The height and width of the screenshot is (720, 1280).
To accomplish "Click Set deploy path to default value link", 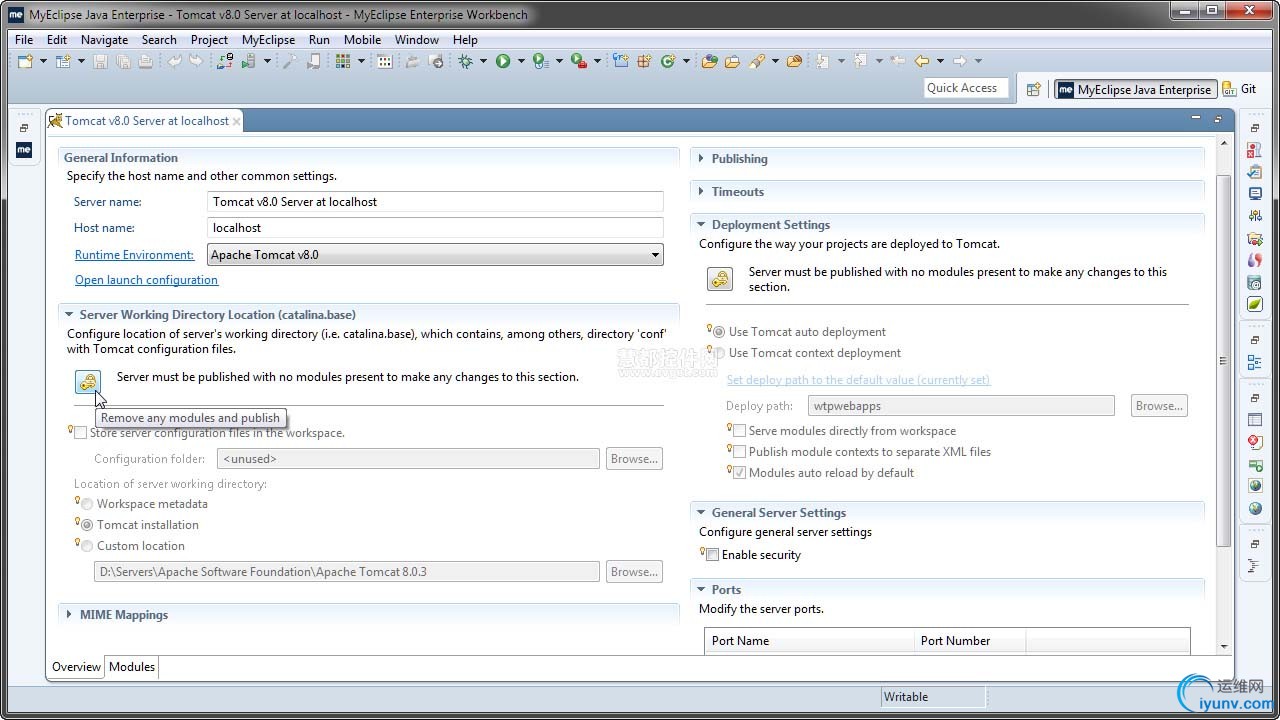I will 858,380.
